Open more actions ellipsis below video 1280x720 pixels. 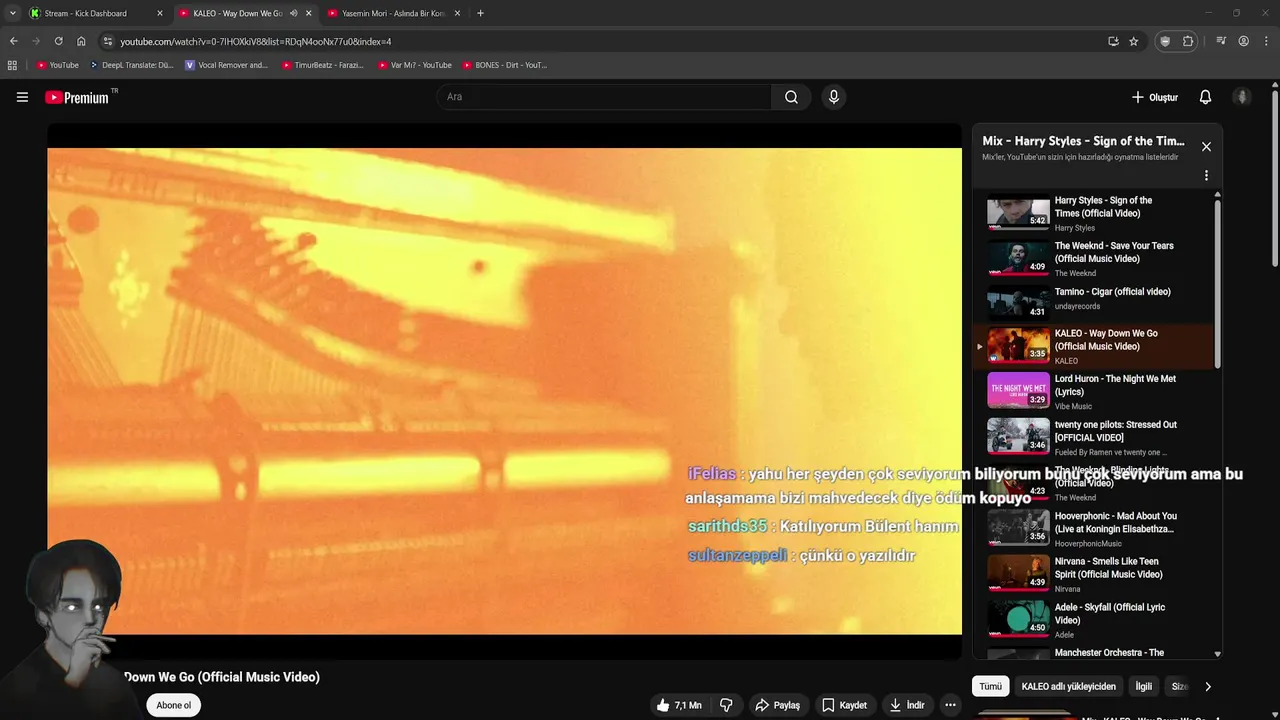950,705
